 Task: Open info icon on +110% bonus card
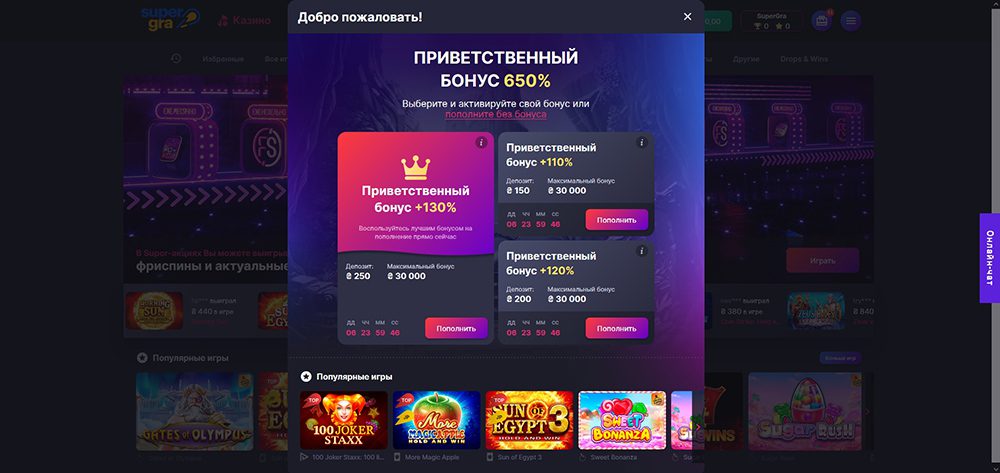point(642,142)
